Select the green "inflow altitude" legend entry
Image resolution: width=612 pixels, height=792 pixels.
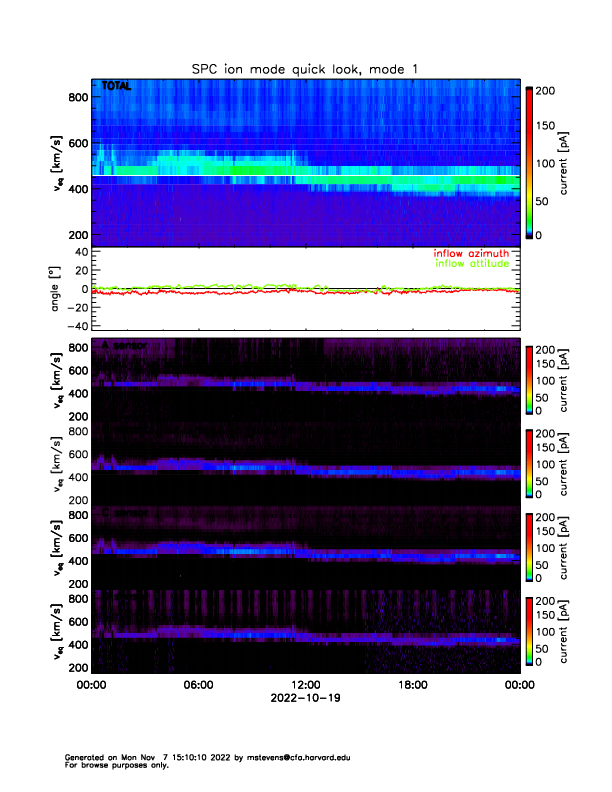[x=463, y=264]
